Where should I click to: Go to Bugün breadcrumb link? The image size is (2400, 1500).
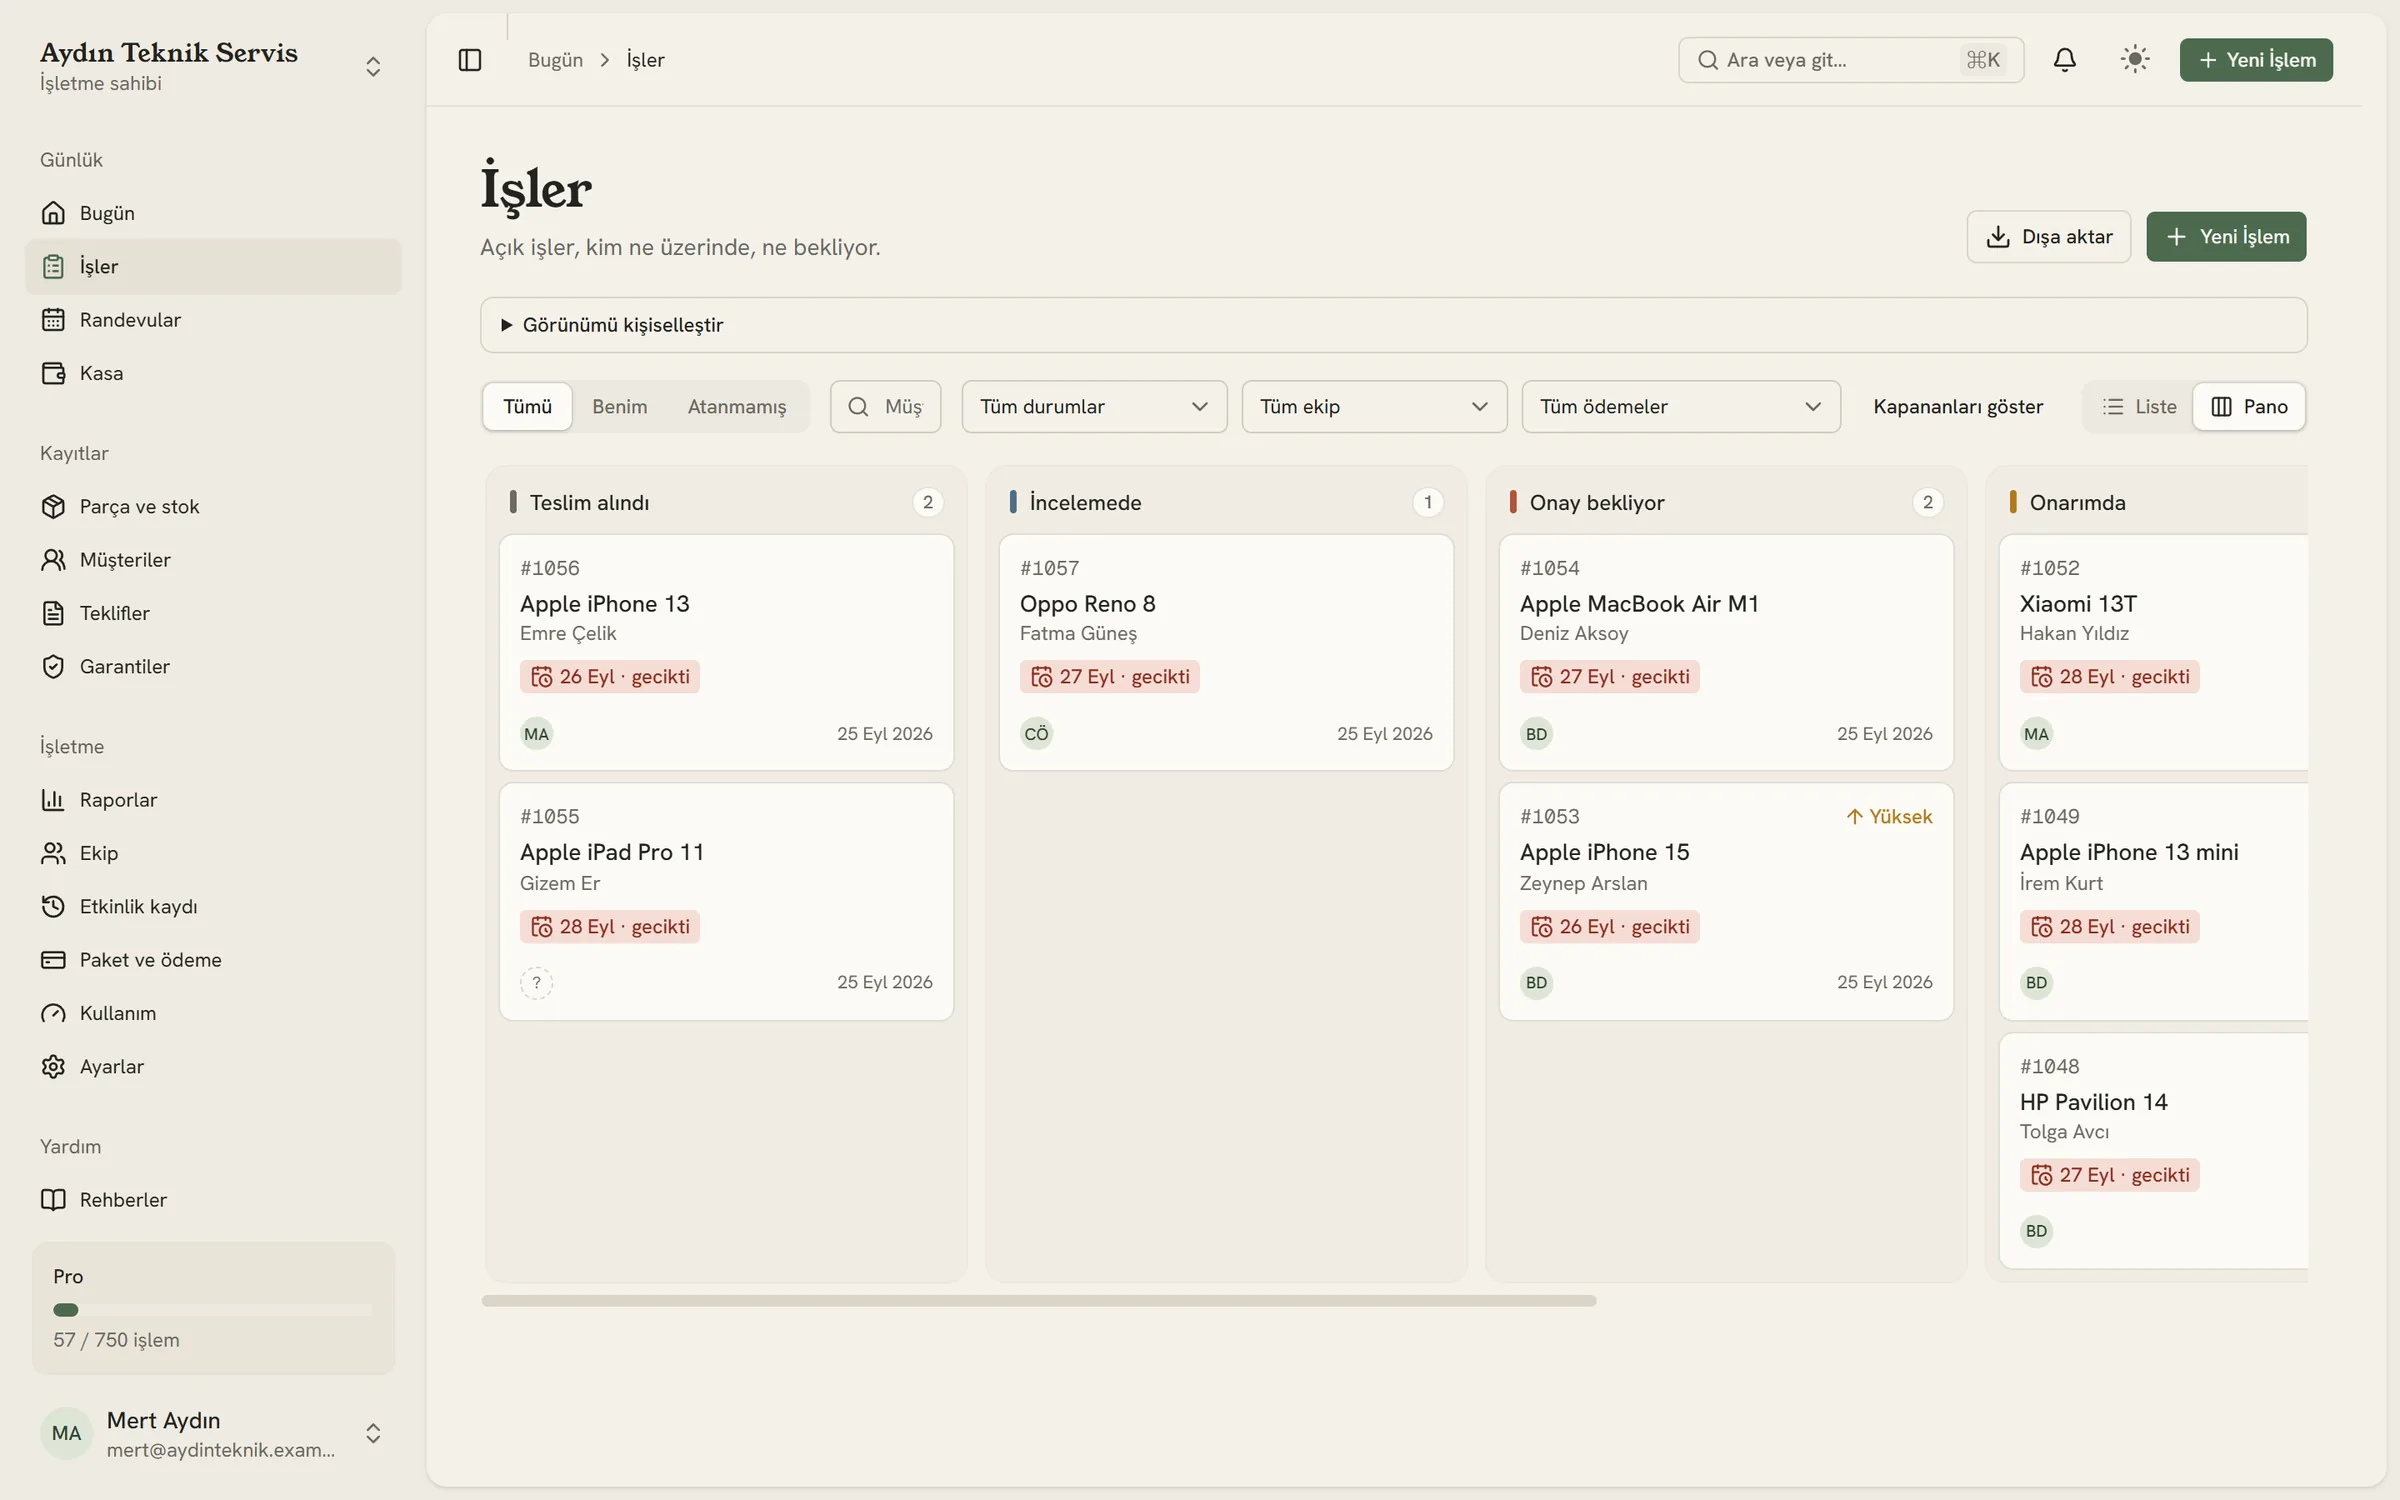(x=555, y=60)
